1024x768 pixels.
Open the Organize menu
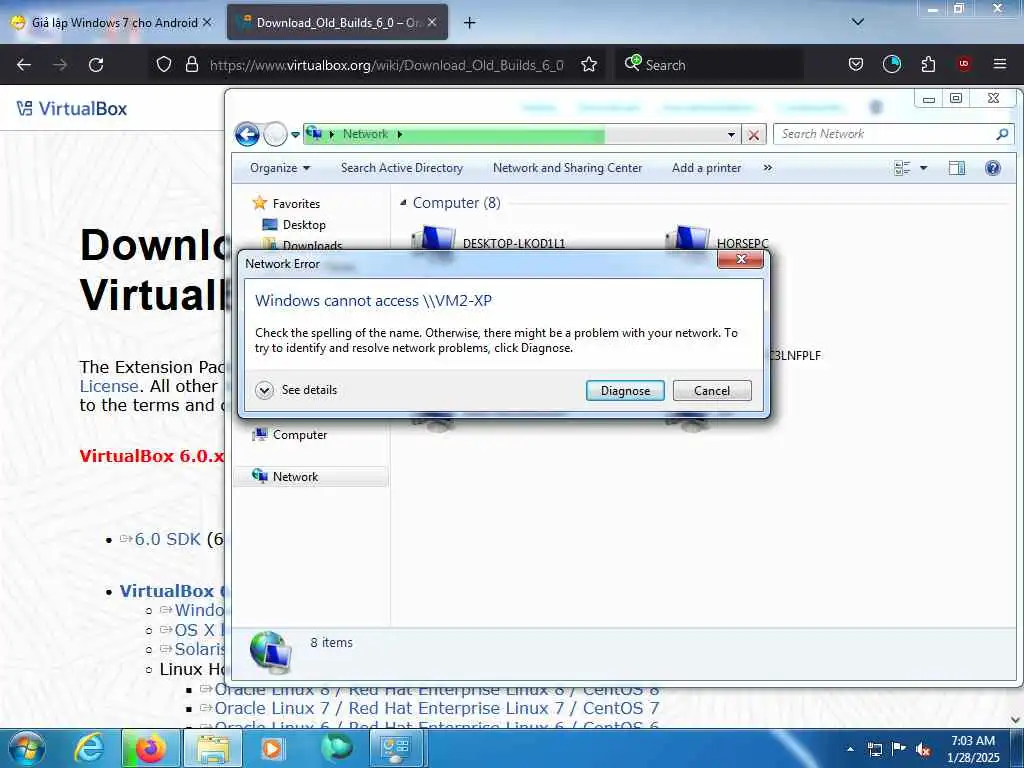(x=280, y=168)
